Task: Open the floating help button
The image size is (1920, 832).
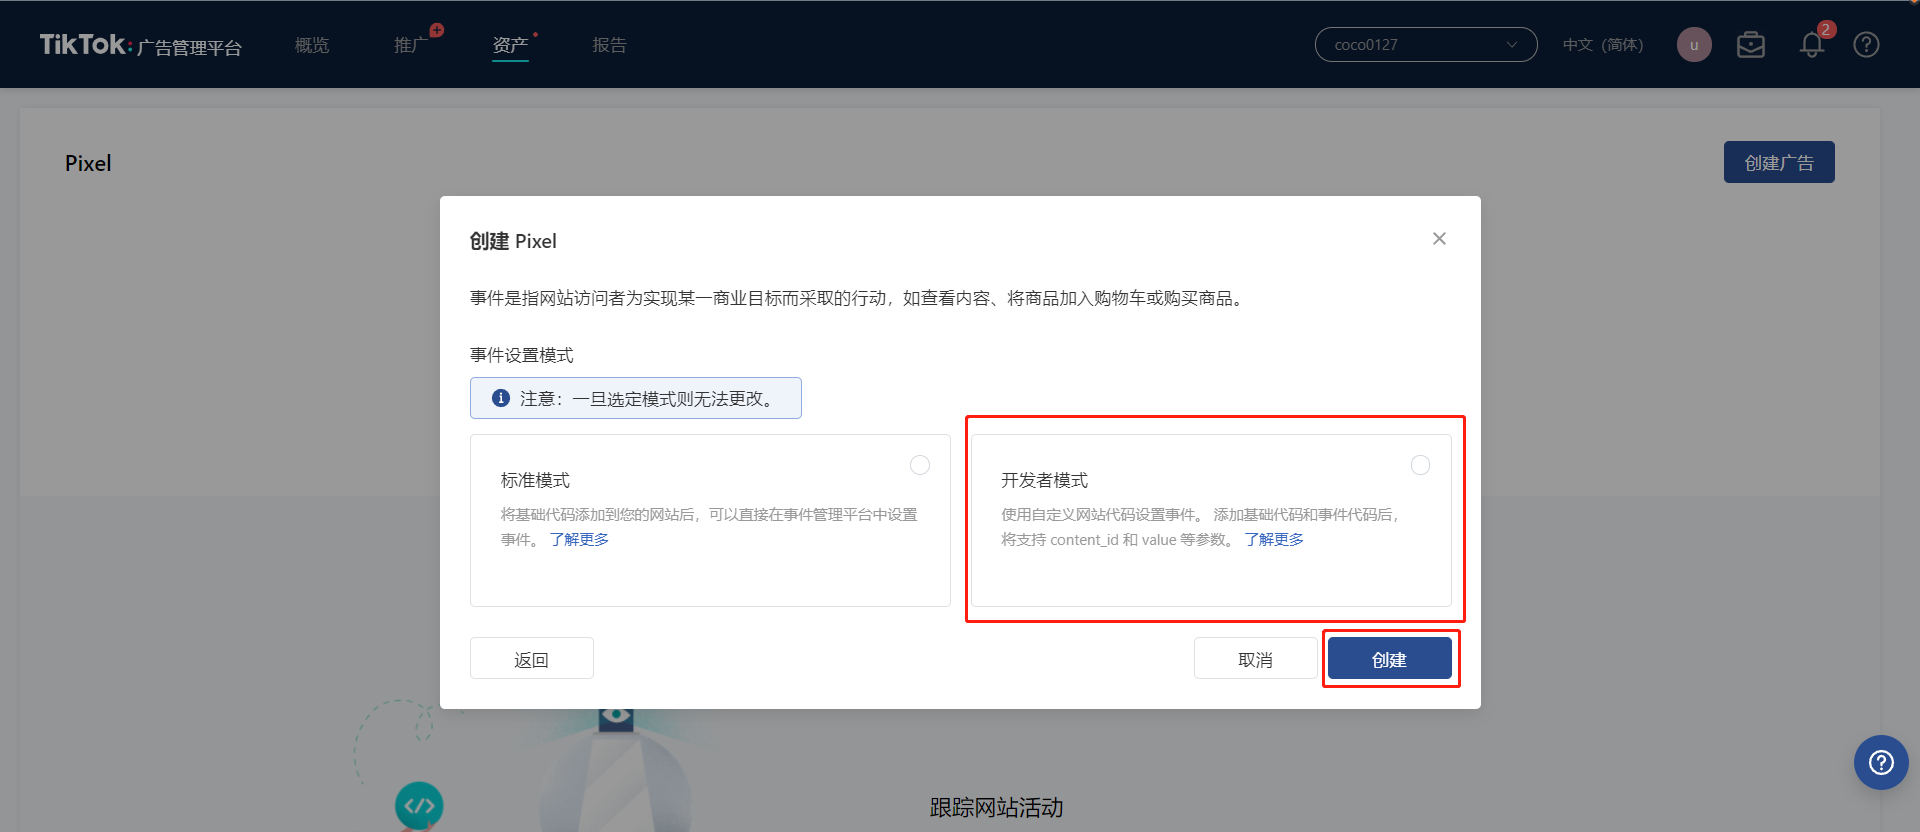Action: tap(1881, 763)
